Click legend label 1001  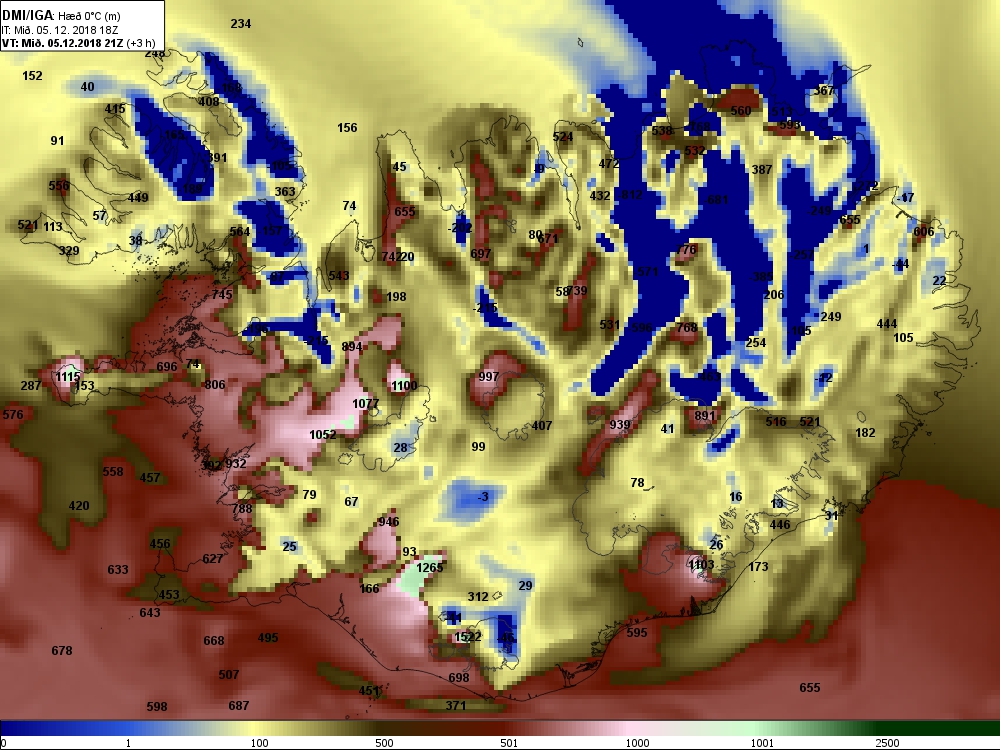coord(761,743)
